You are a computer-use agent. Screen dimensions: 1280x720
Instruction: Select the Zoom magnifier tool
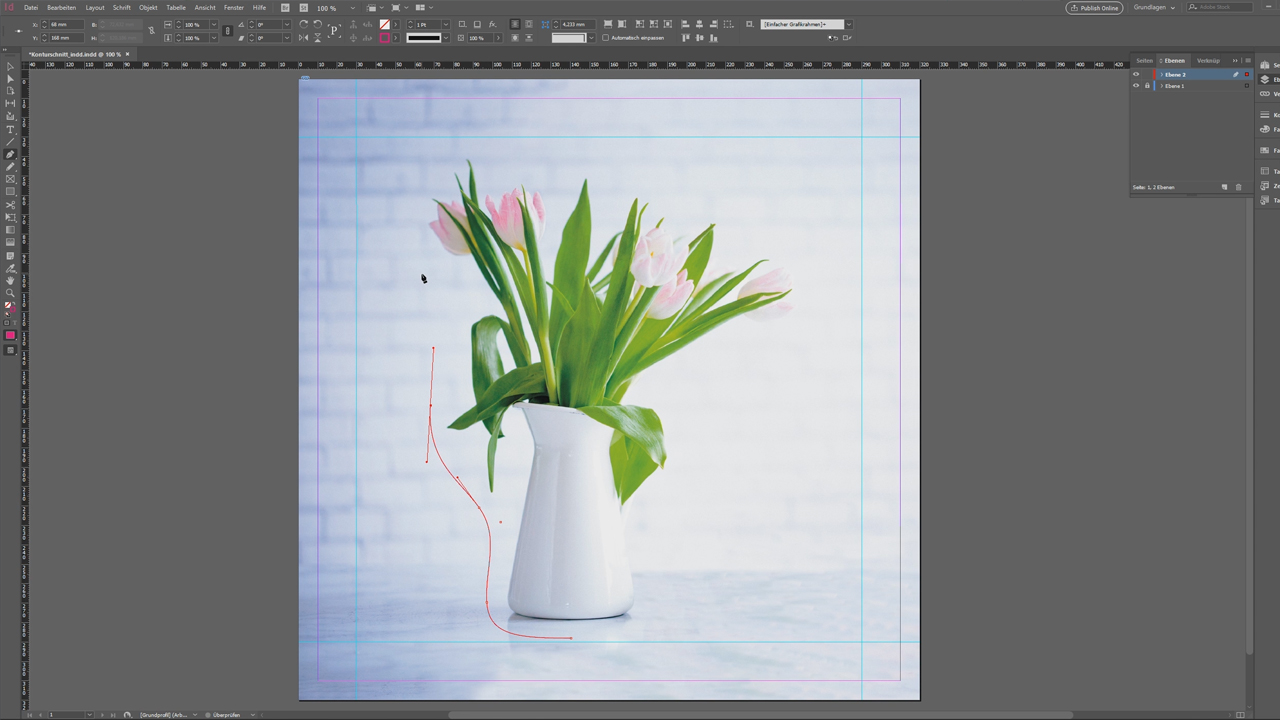11,294
